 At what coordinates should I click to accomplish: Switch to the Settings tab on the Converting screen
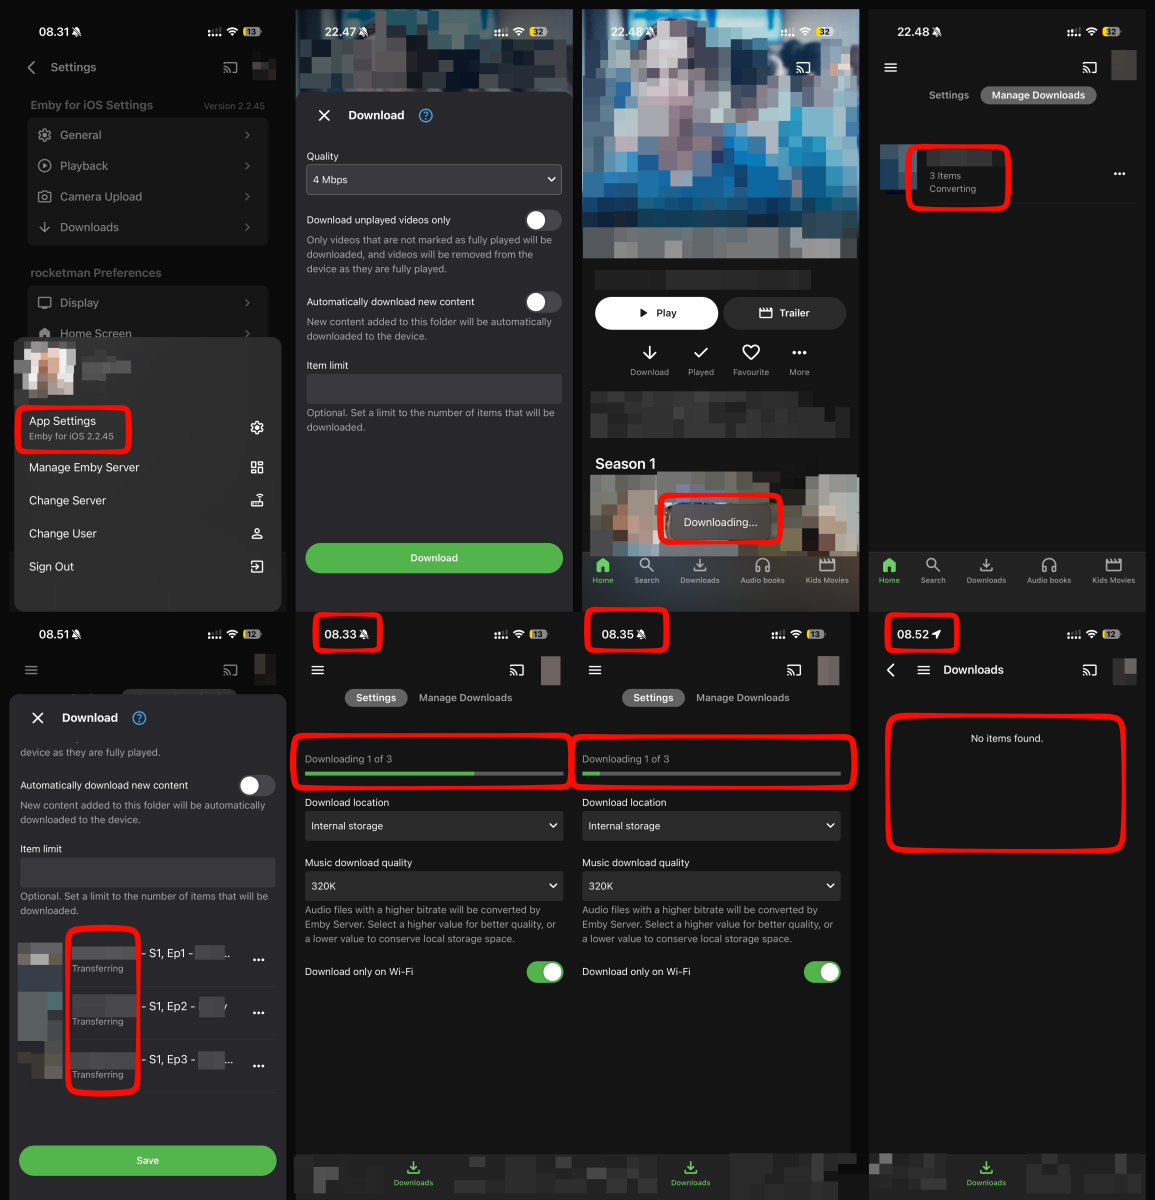(949, 95)
